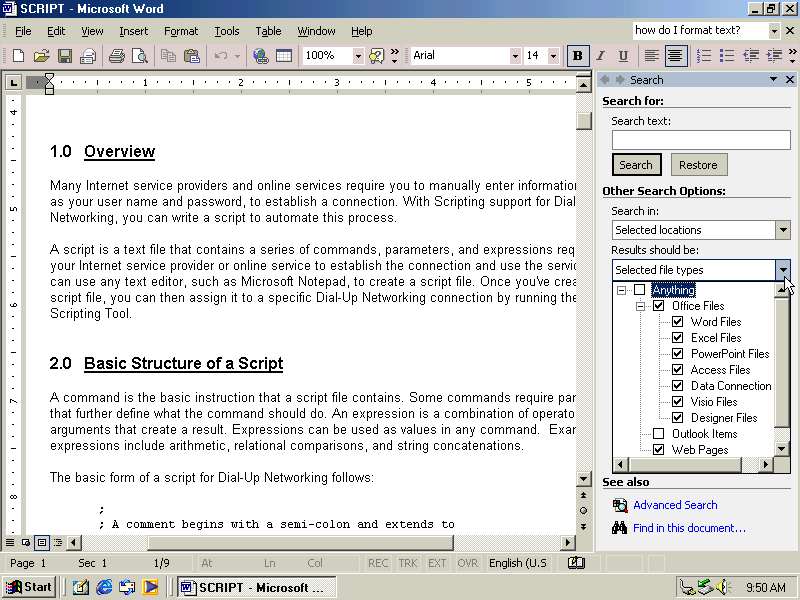This screenshot has height=600, width=800.
Task: Check the Outlook Items checkbox
Action: [659, 434]
